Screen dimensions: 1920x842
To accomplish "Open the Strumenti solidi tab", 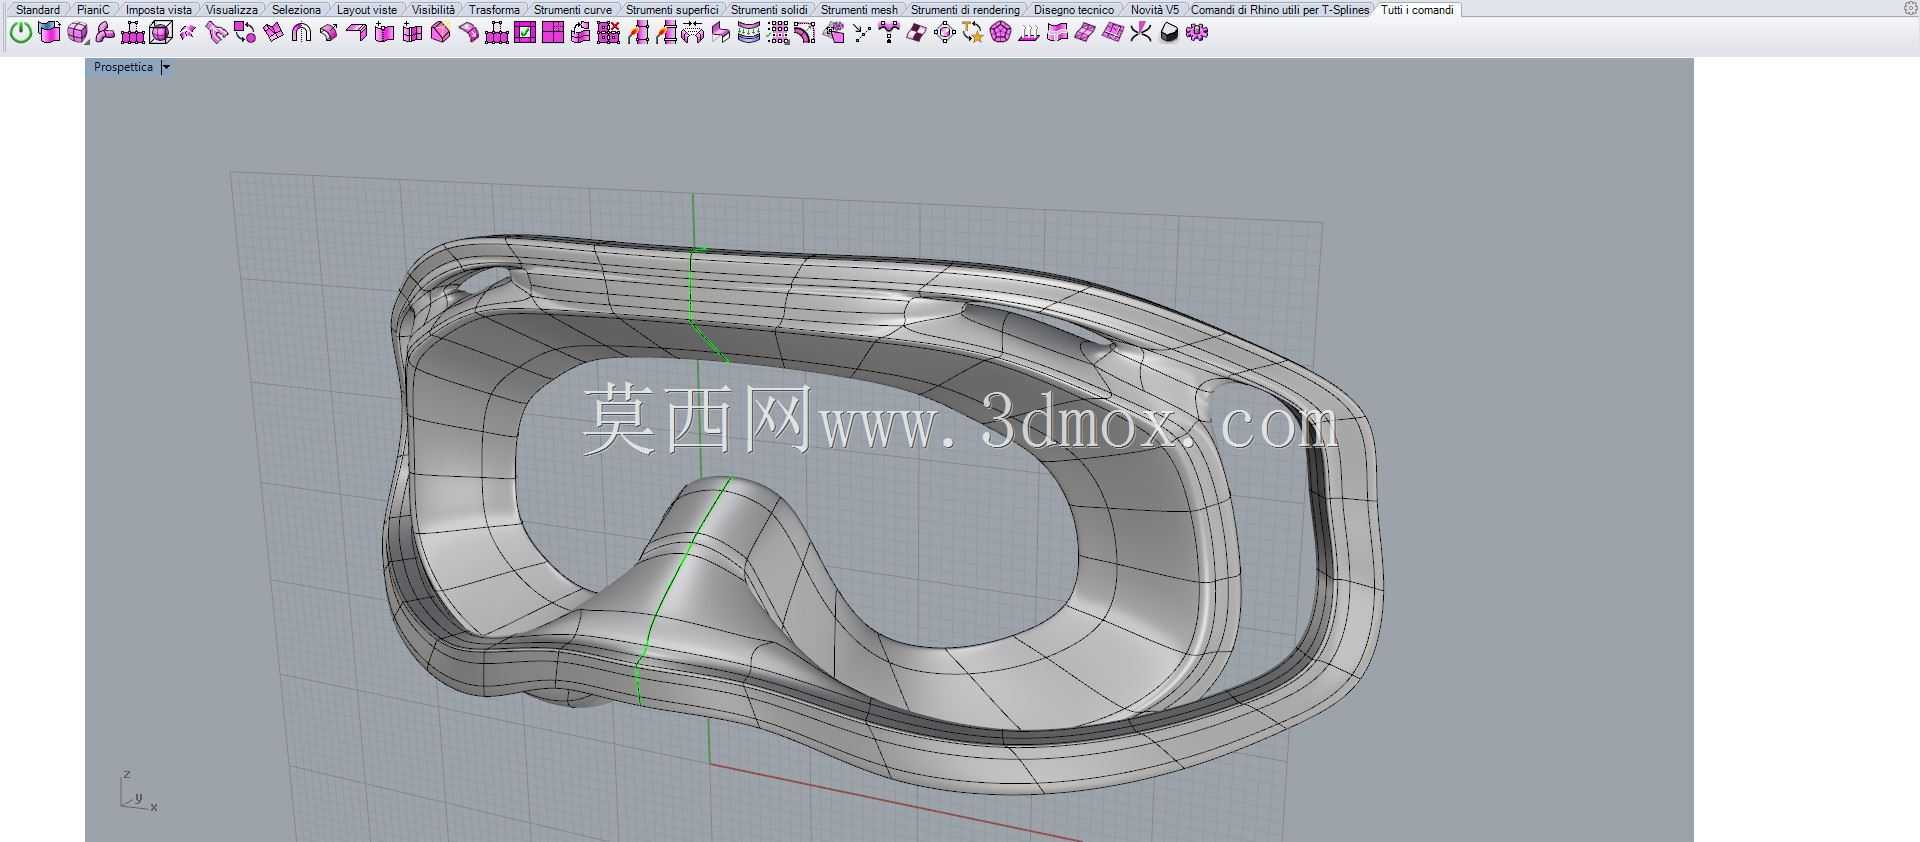I will [769, 9].
